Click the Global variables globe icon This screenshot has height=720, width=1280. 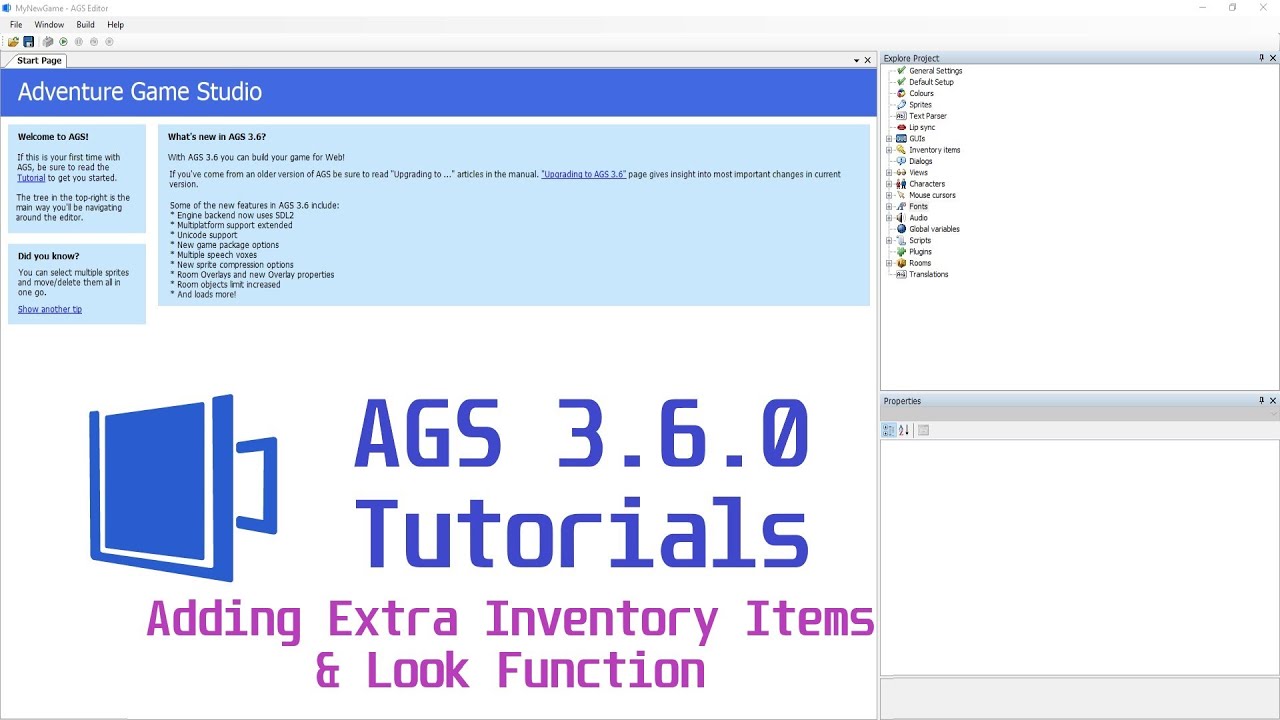click(901, 229)
